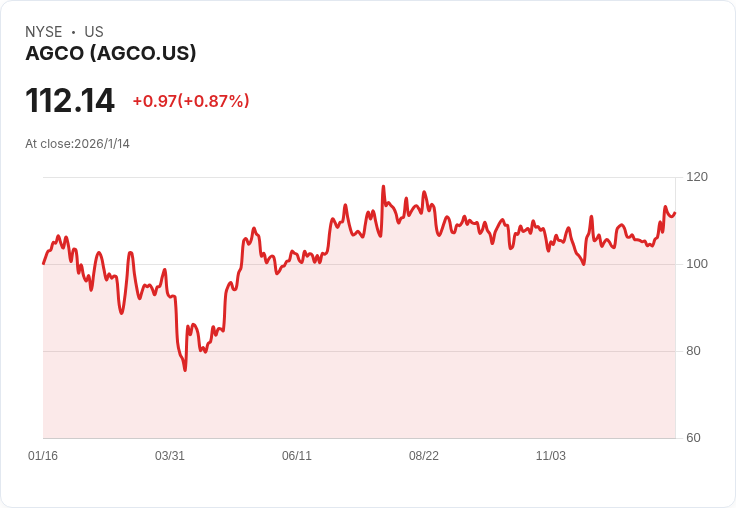Click the 112.14 current price
Image resolution: width=736 pixels, height=508 pixels.
[x=70, y=100]
